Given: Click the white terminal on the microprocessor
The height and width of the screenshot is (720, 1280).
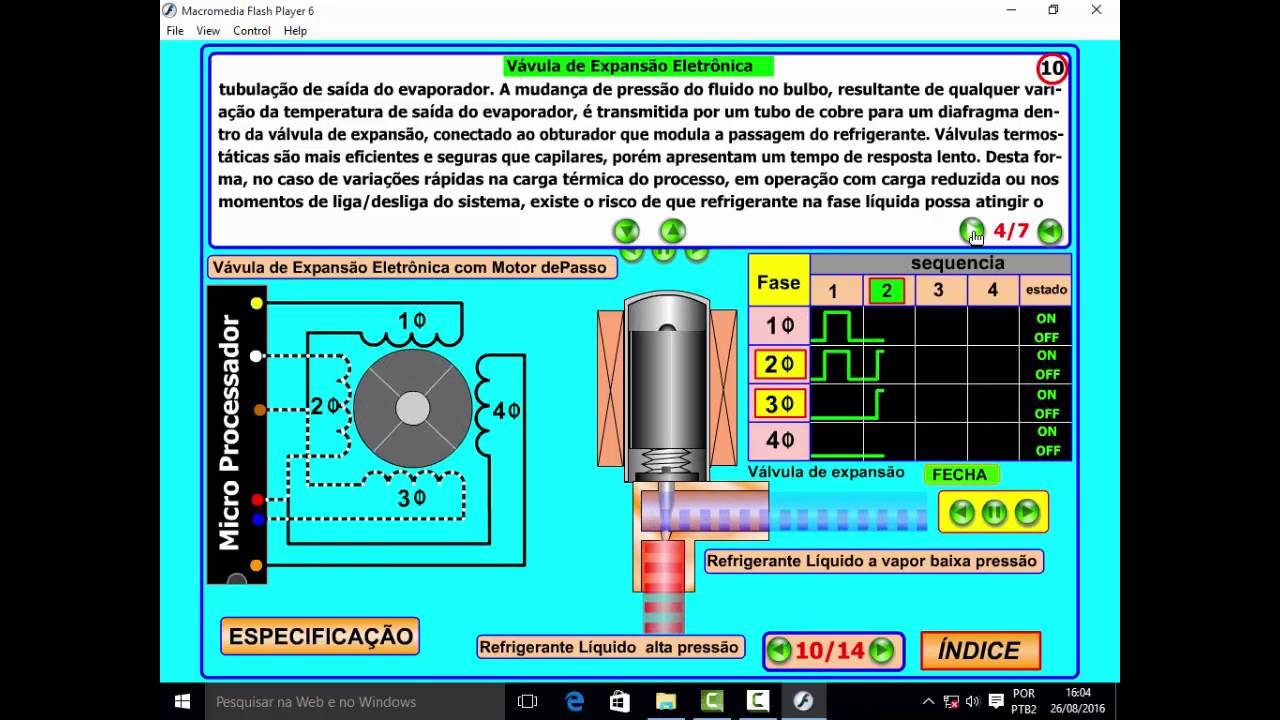Looking at the screenshot, I should (x=257, y=356).
